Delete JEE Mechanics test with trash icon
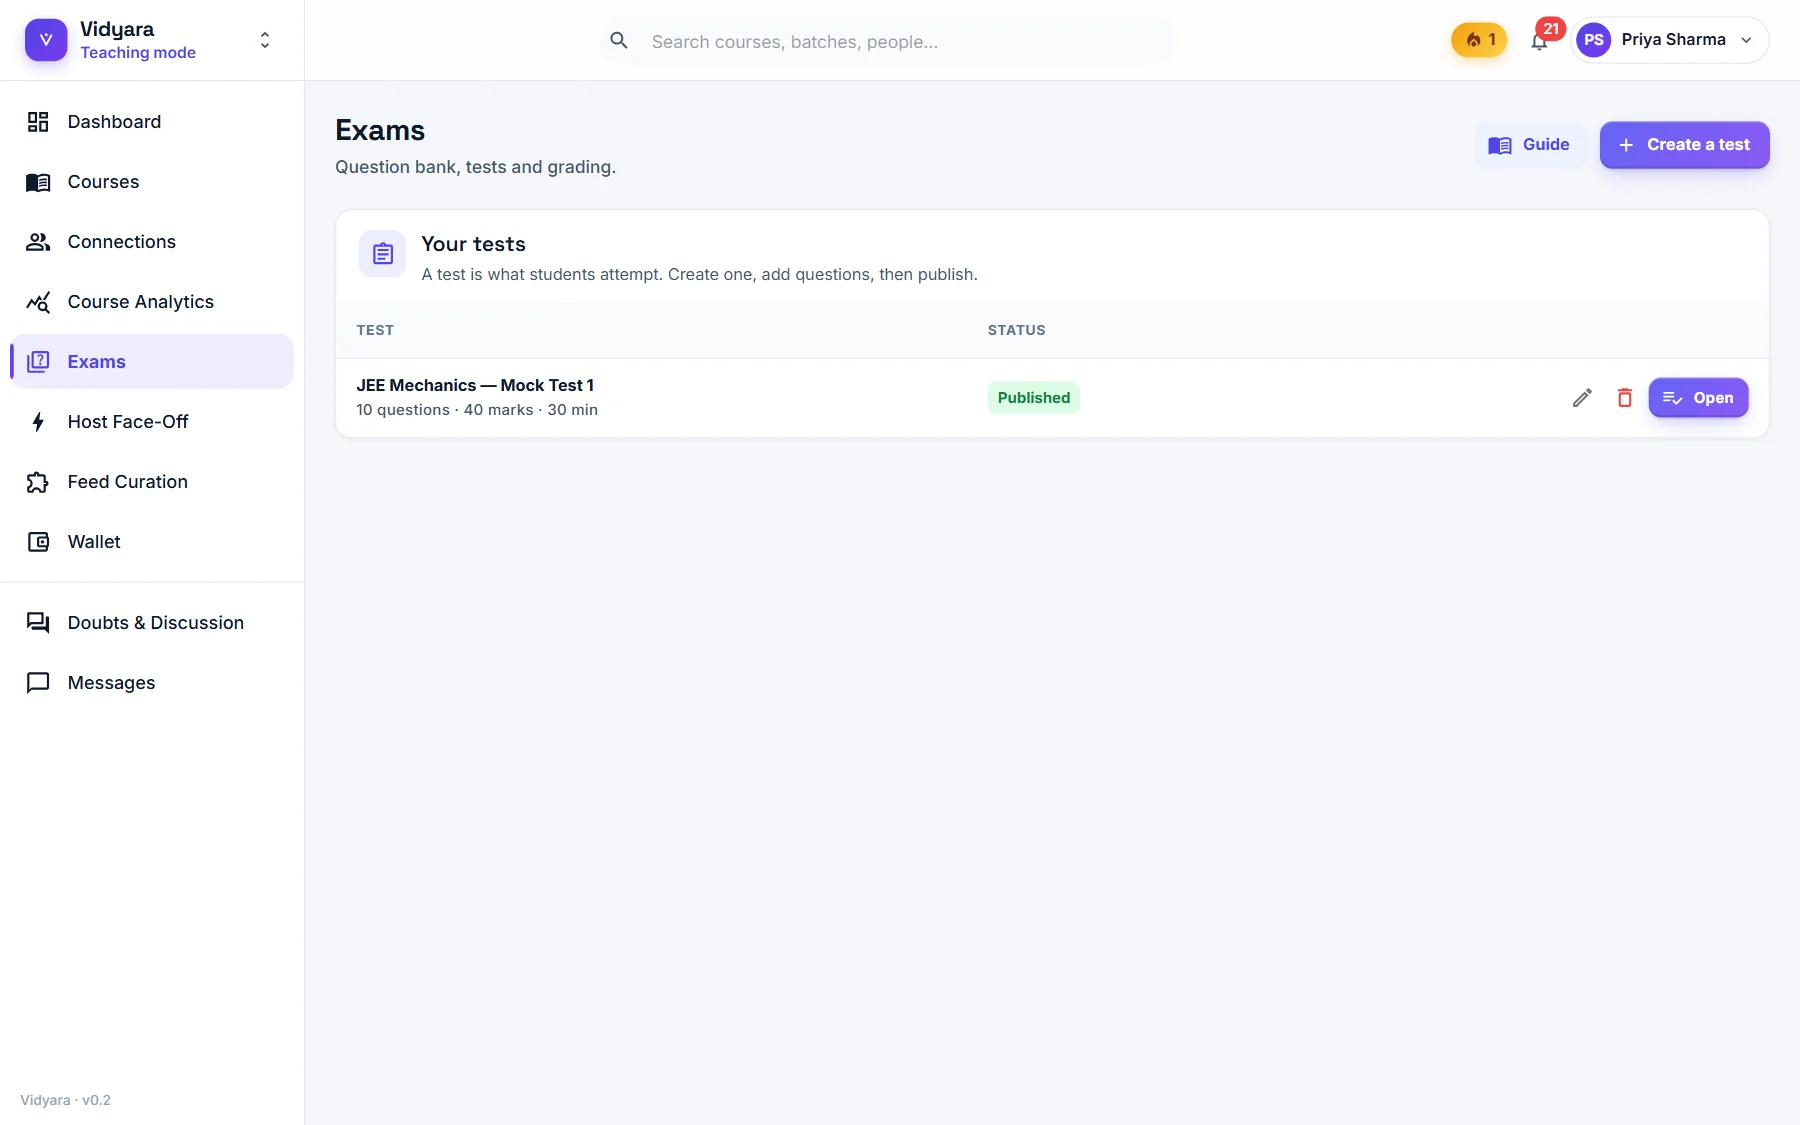The width and height of the screenshot is (1800, 1125). click(x=1625, y=398)
